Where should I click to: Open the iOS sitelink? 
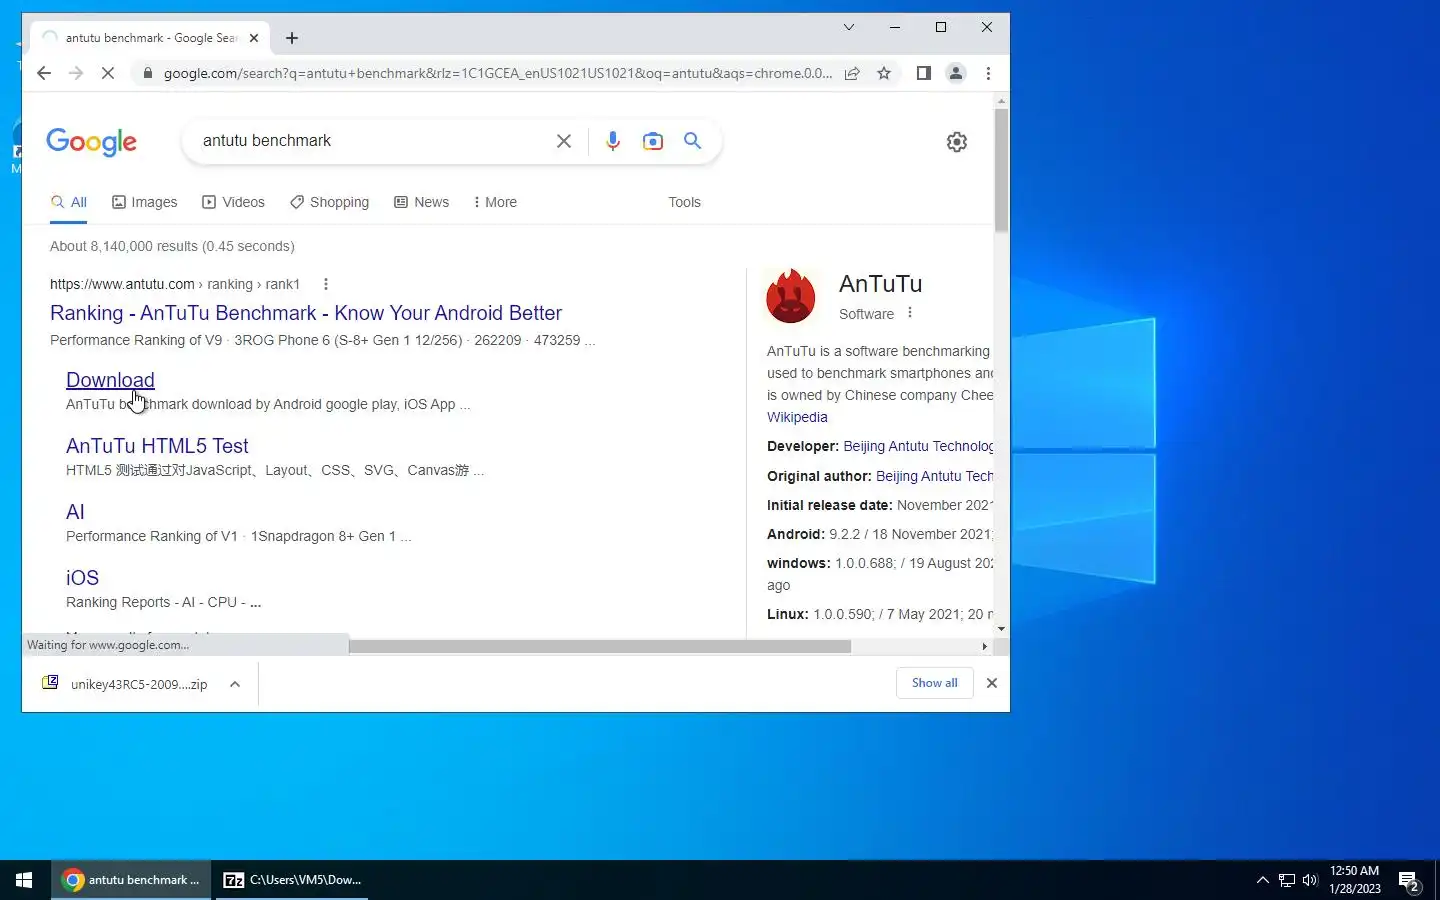pos(82,578)
